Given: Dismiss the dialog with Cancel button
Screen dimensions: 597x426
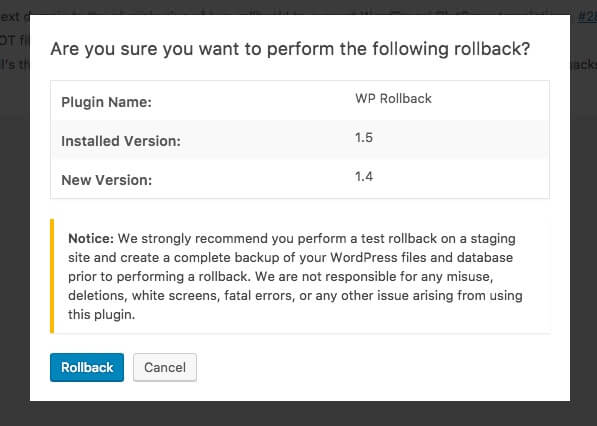Looking at the screenshot, I should tap(165, 367).
